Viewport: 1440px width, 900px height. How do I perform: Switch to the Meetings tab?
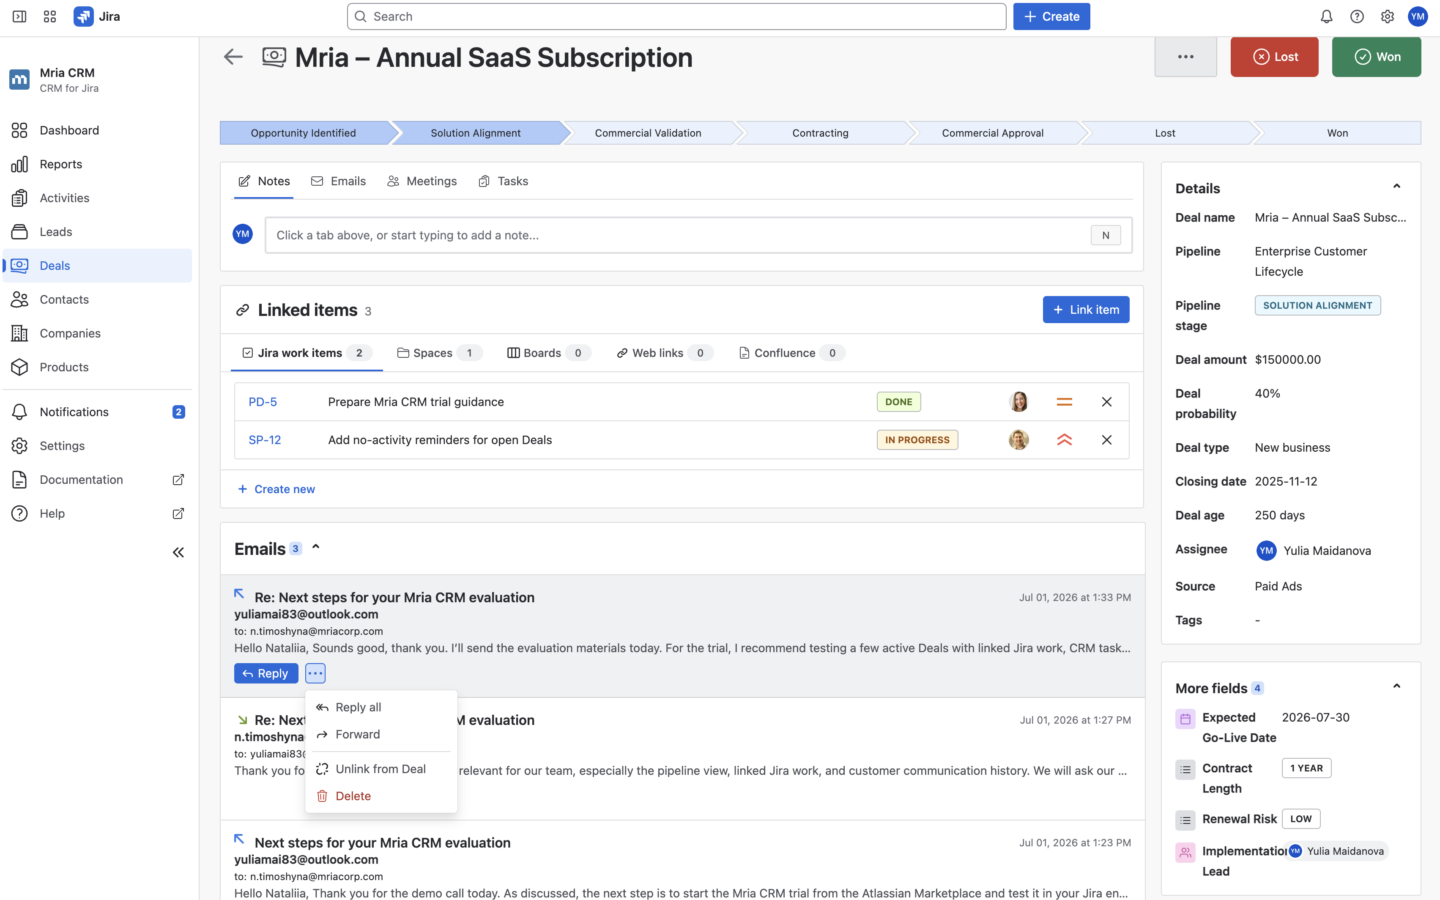click(x=422, y=181)
